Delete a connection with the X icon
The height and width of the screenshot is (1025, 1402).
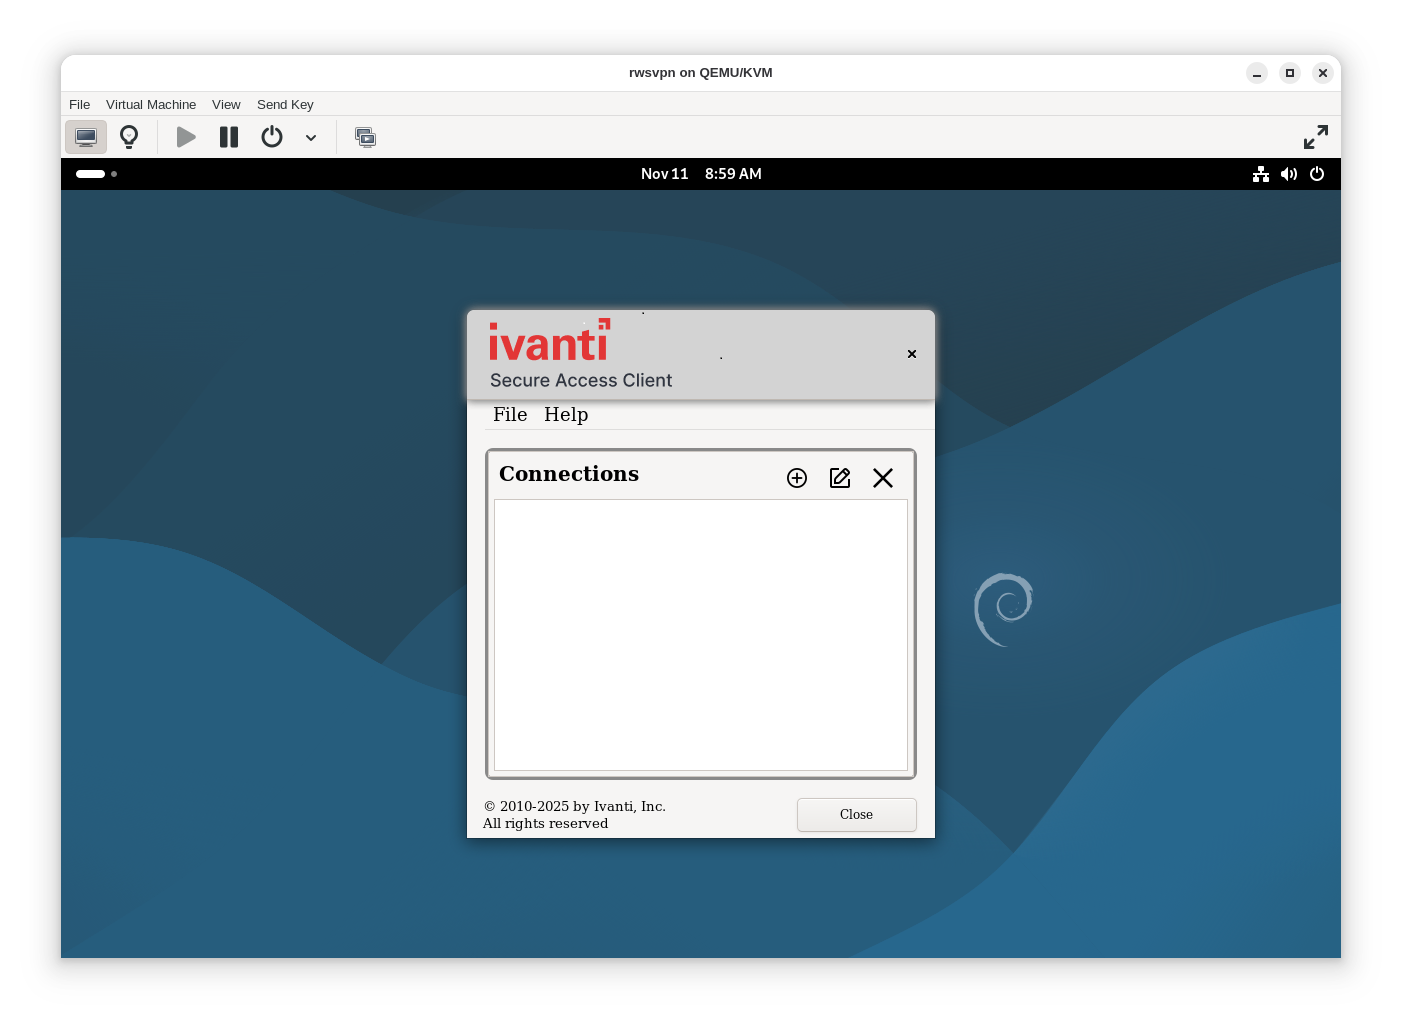[883, 478]
